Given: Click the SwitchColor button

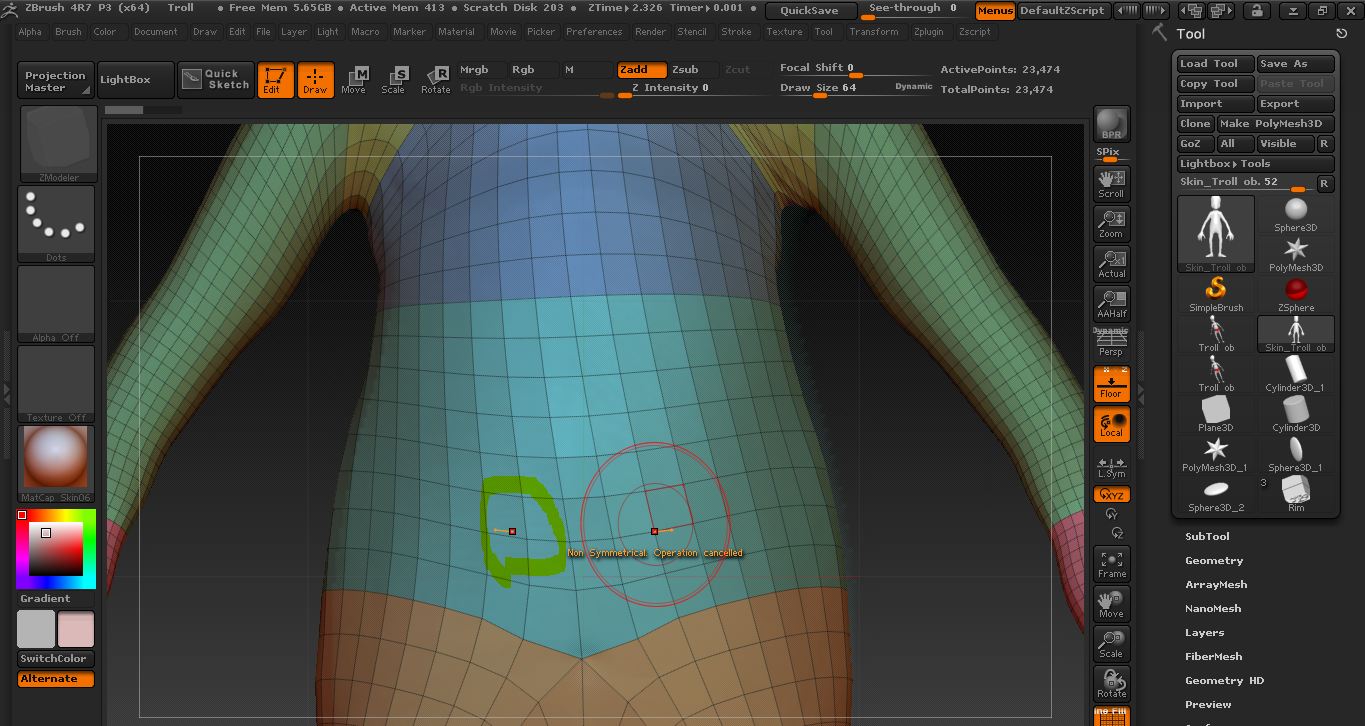Looking at the screenshot, I should point(56,659).
